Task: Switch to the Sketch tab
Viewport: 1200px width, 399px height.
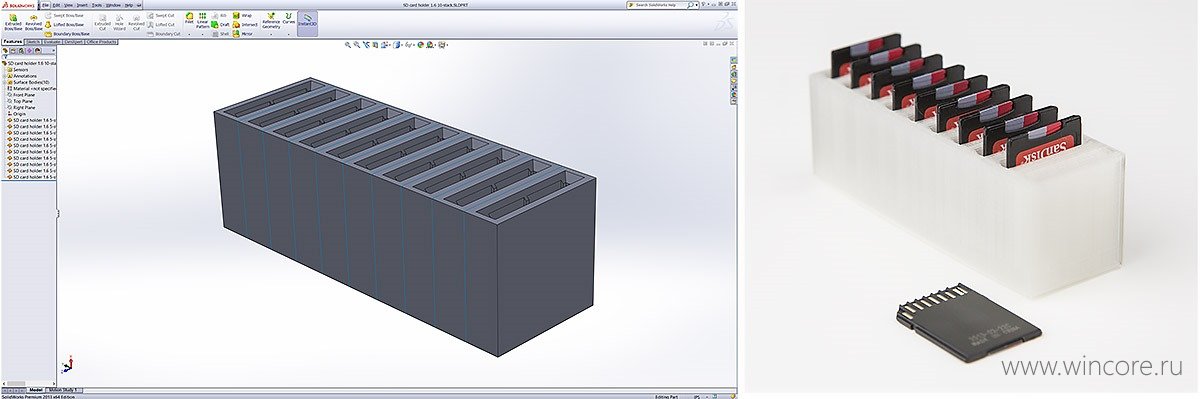Action: pyautogui.click(x=33, y=42)
